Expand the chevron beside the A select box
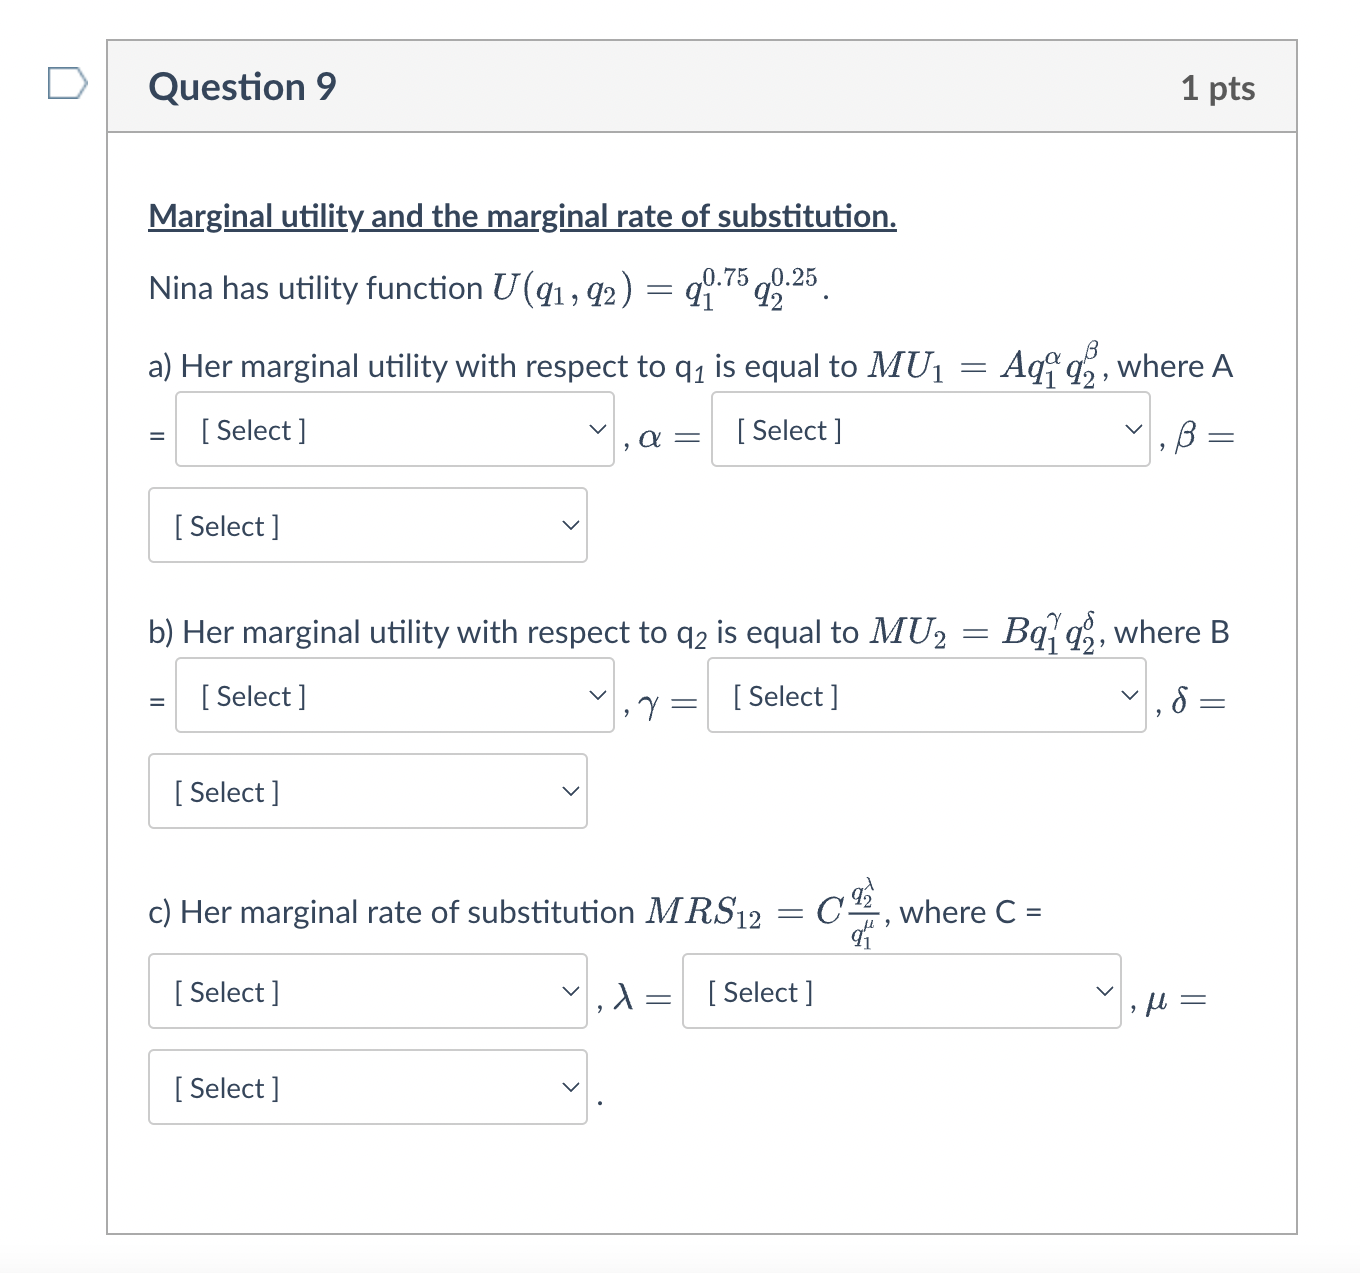The width and height of the screenshot is (1360, 1273). click(x=598, y=430)
